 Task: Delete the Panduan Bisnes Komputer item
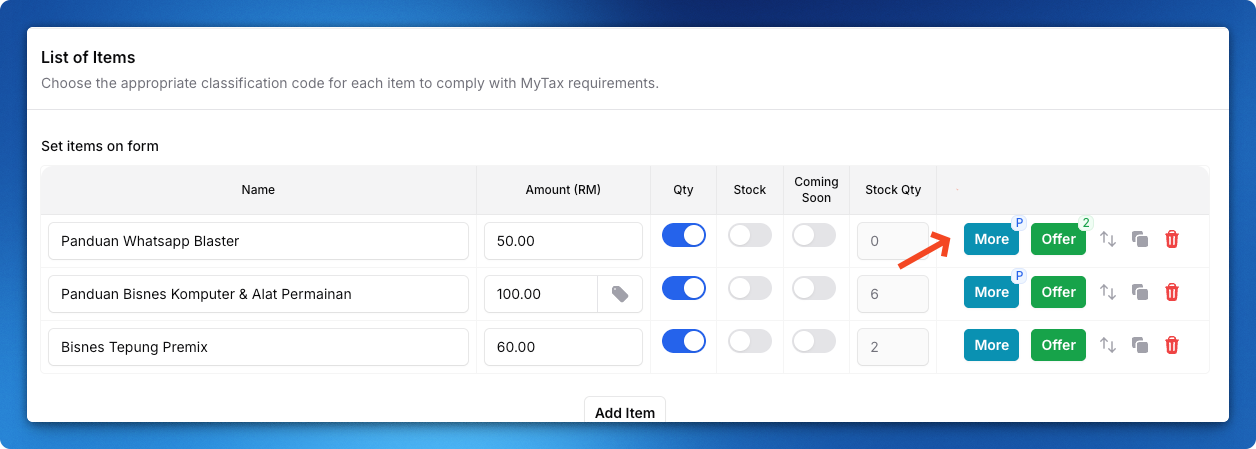click(1172, 292)
